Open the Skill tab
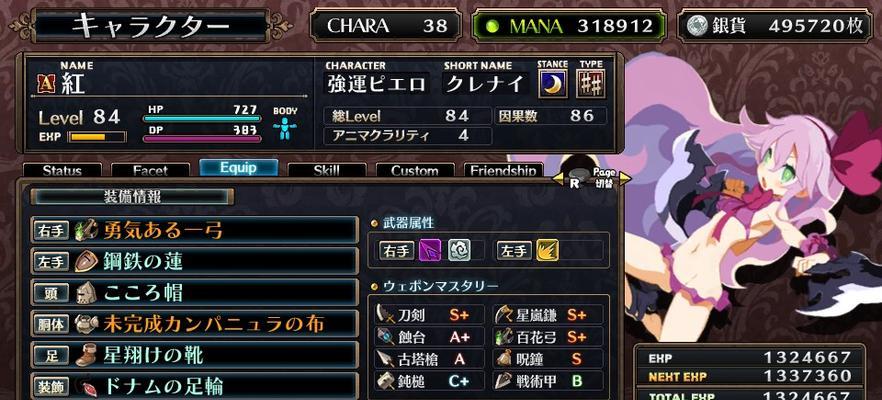 327,171
